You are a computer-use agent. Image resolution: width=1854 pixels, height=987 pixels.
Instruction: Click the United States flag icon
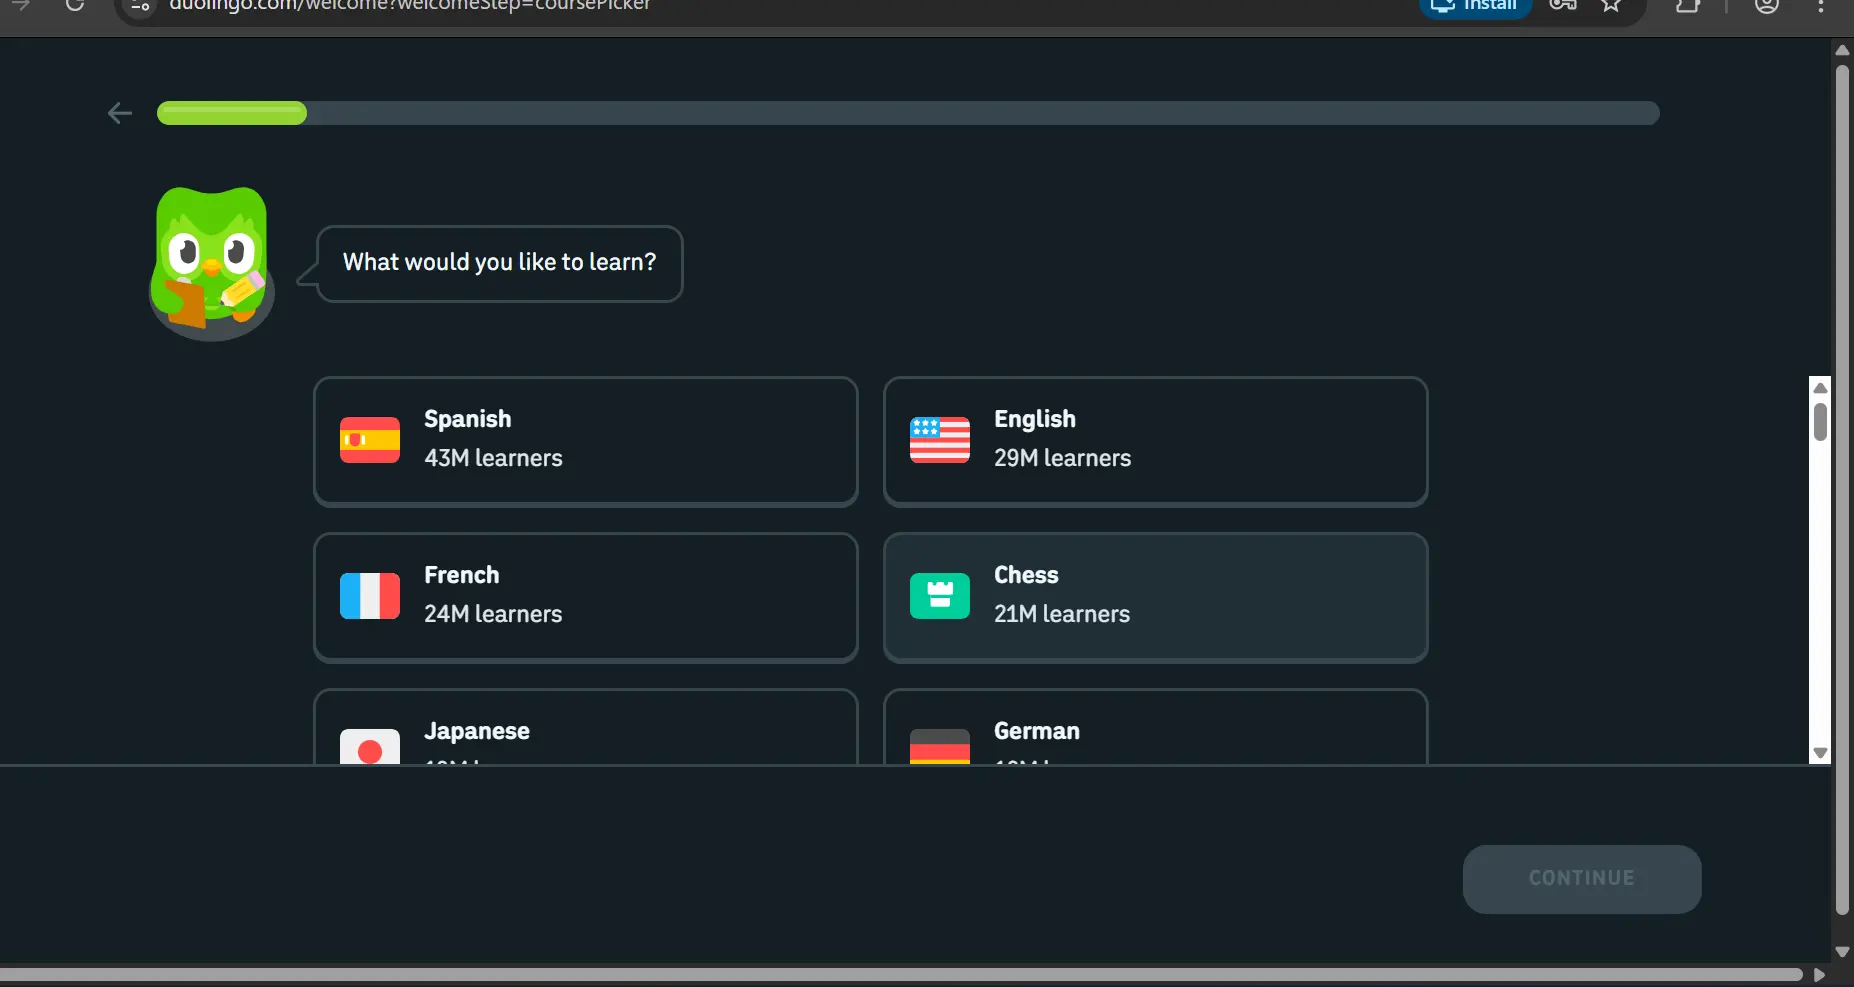pyautogui.click(x=940, y=440)
